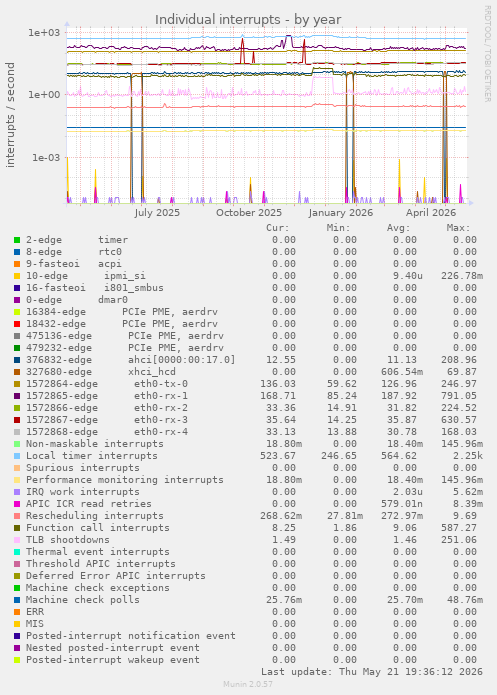Click the '1e+03' y-axis label

44,32
